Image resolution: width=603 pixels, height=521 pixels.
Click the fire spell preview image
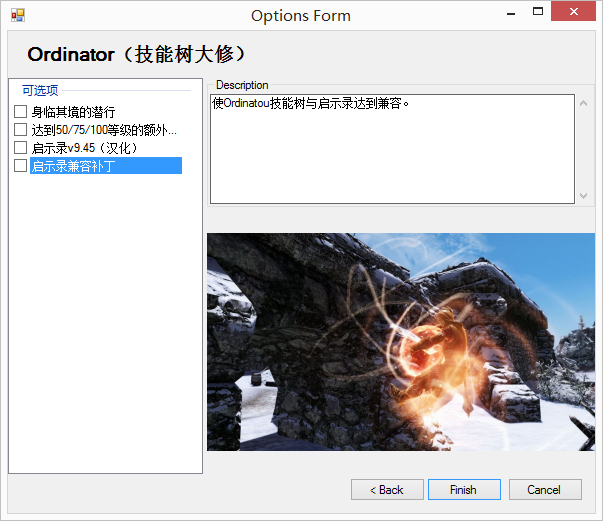pos(400,342)
